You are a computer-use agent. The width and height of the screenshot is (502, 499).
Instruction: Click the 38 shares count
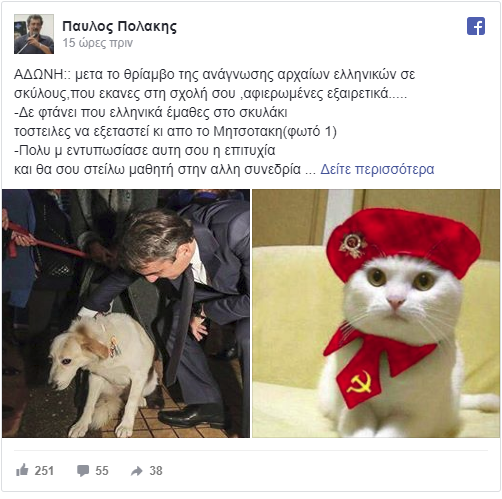pyautogui.click(x=156, y=471)
